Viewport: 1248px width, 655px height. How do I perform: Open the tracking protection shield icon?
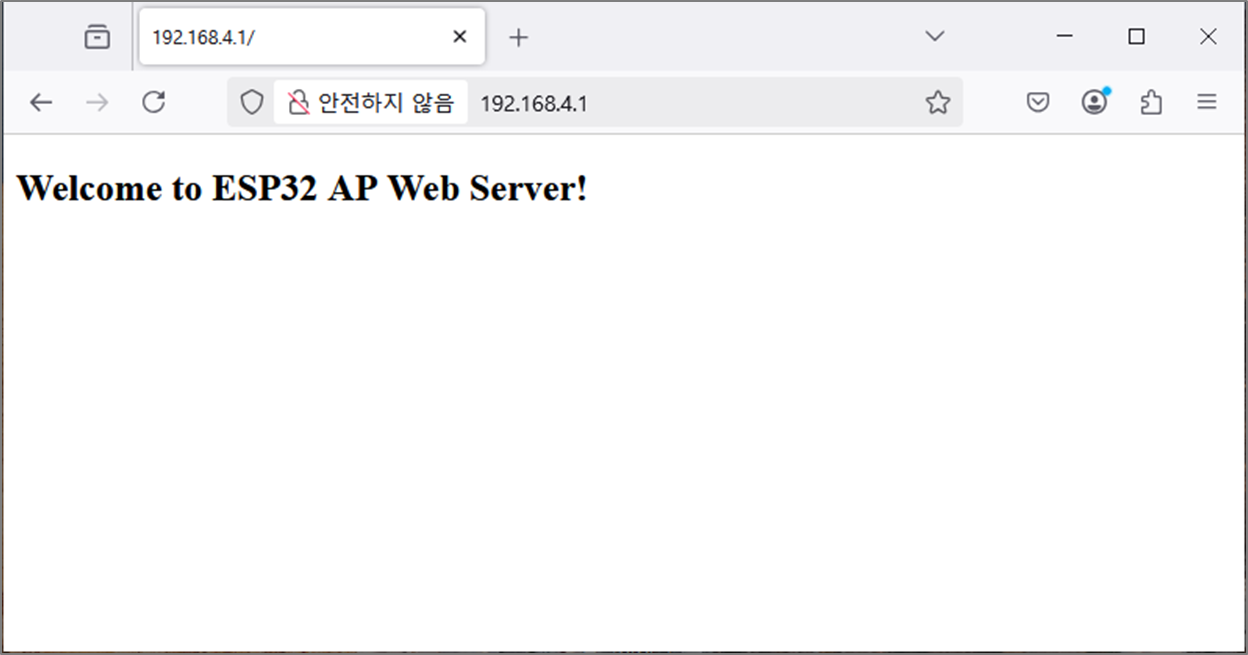252,102
